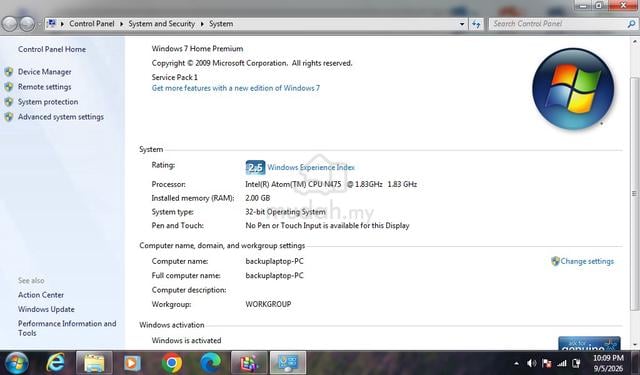Click the Show desktop strip at taskbar end
Viewport: 640px width, 375px height.
(635, 363)
